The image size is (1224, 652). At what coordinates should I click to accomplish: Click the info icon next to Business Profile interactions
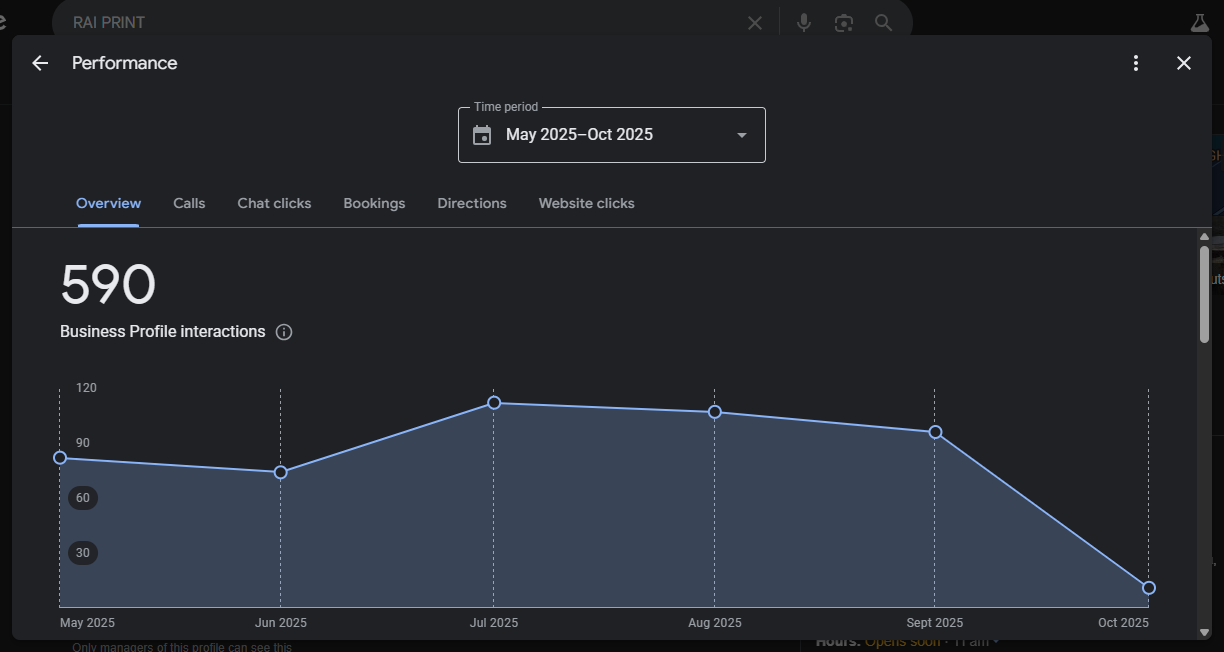pos(284,332)
